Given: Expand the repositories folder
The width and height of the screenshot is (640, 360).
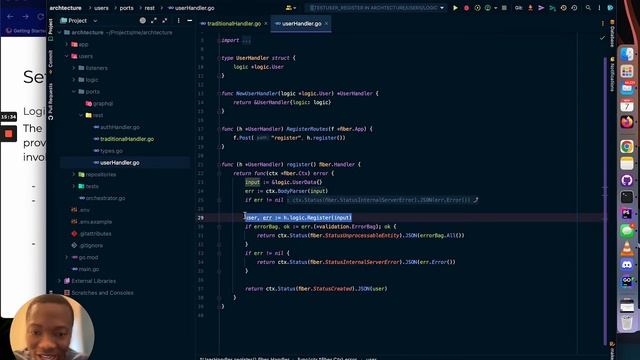Looking at the screenshot, I should [x=74, y=174].
